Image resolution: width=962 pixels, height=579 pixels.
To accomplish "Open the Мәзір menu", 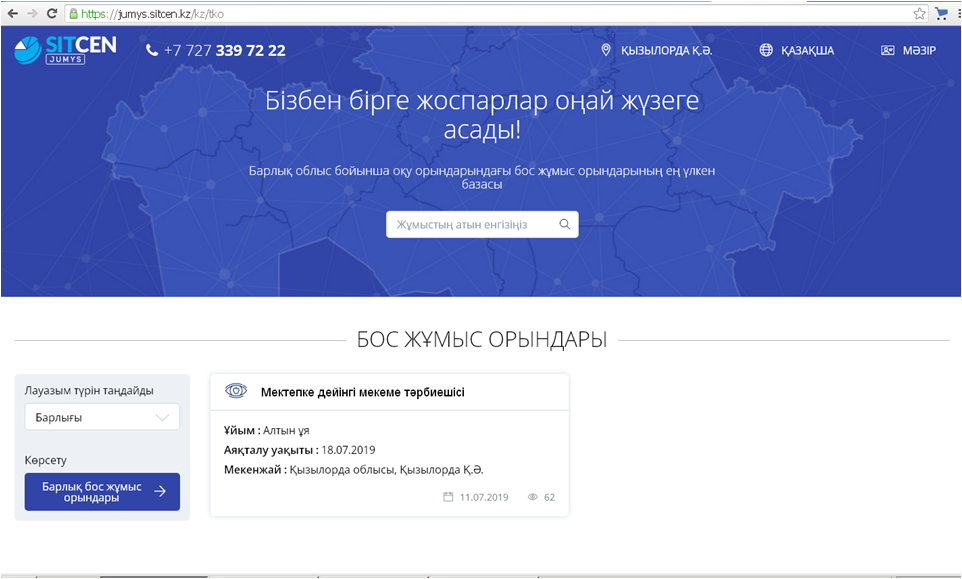I will click(919, 51).
